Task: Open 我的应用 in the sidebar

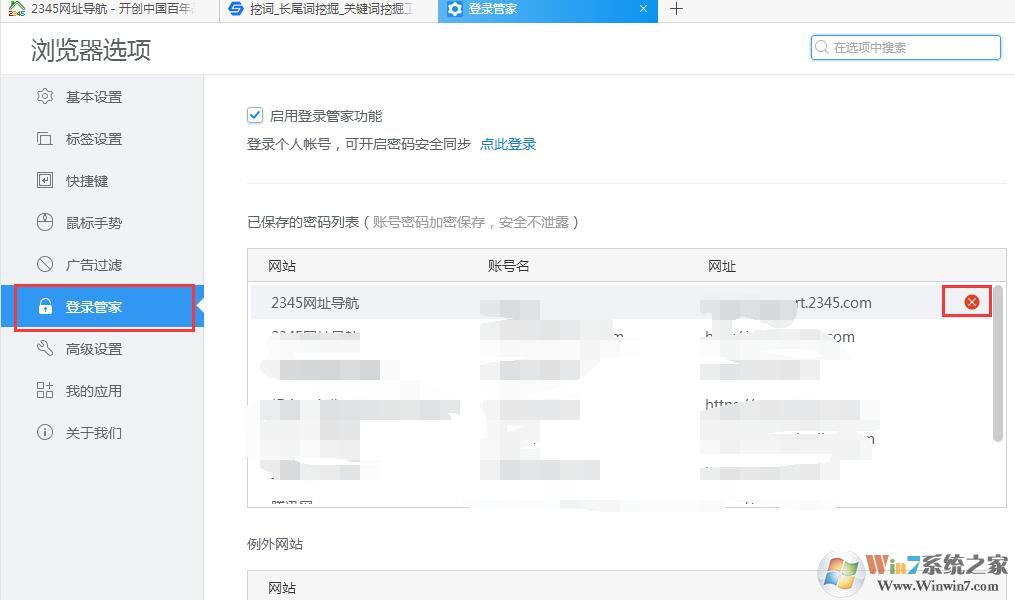Action: click(102, 391)
